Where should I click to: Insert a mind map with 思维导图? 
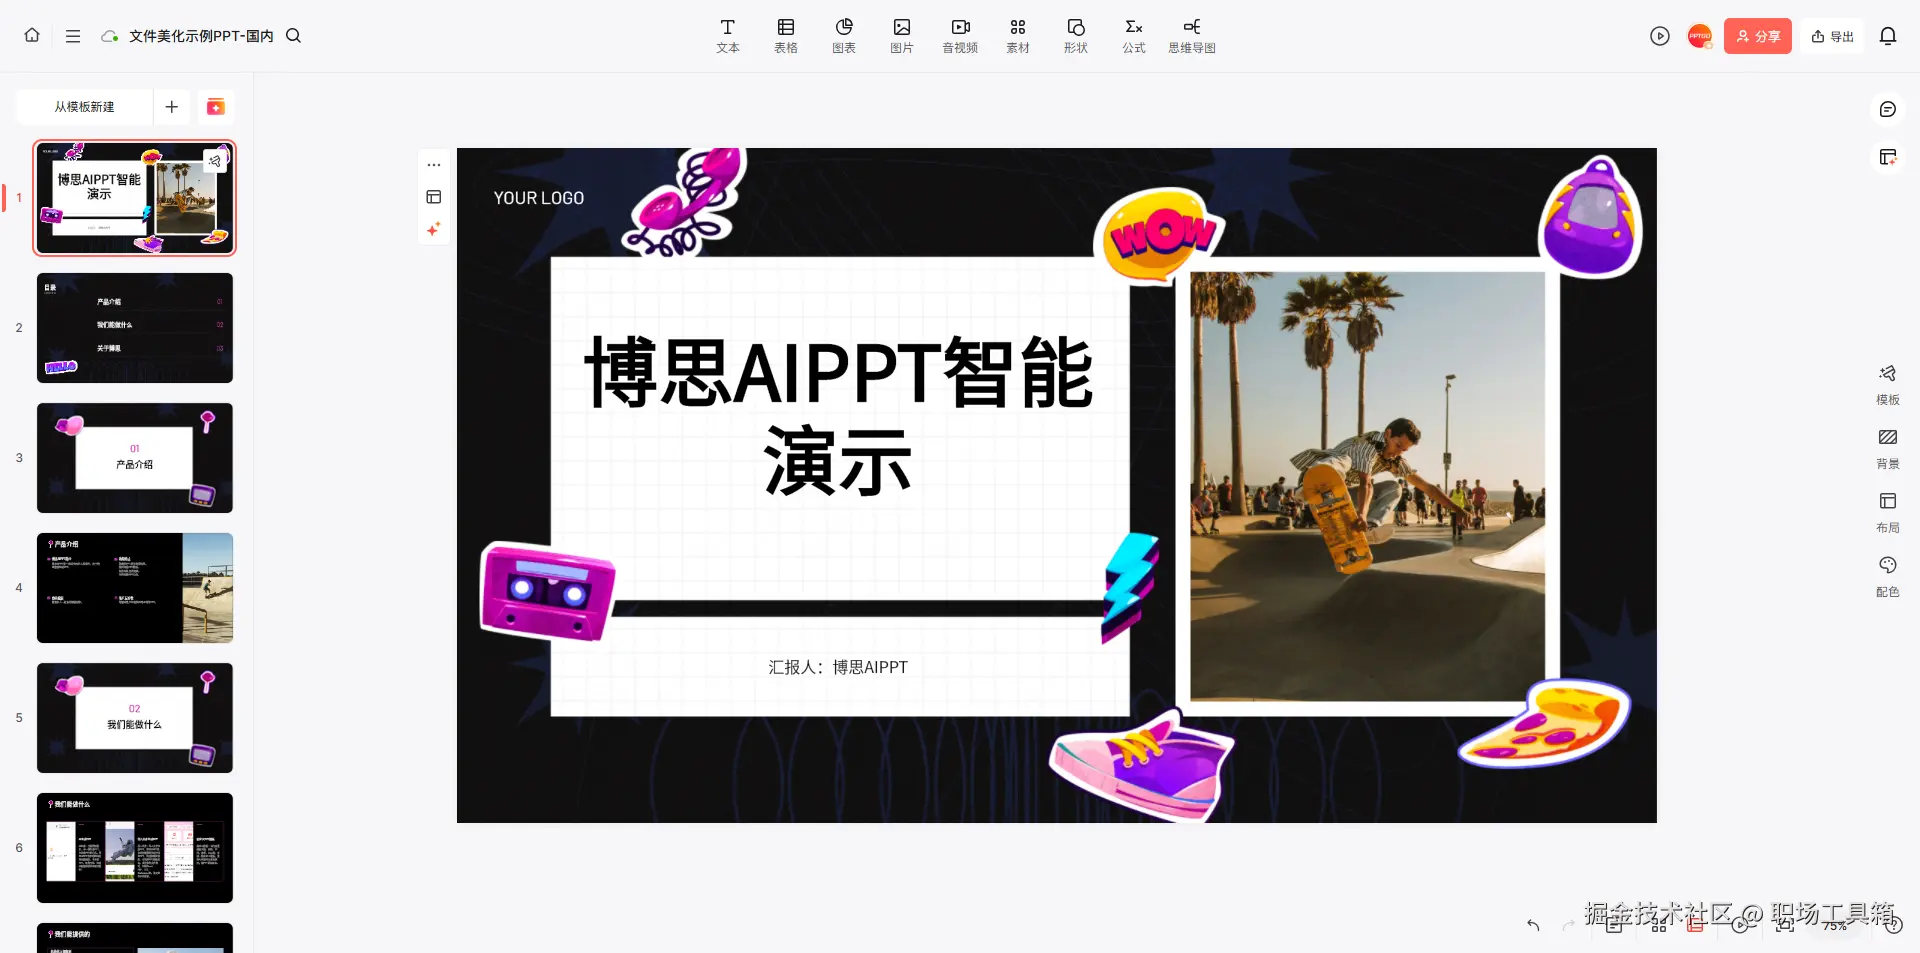point(1192,36)
